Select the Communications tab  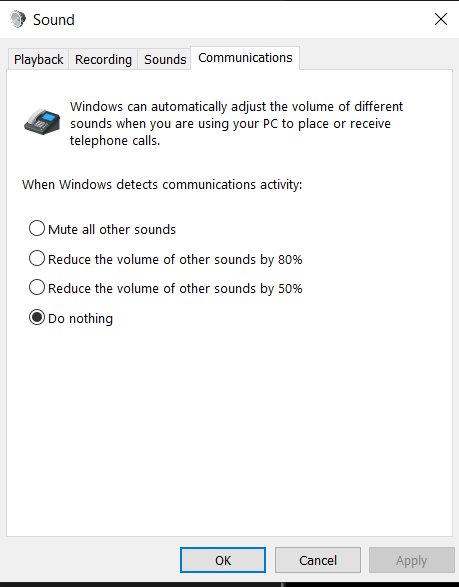click(245, 58)
